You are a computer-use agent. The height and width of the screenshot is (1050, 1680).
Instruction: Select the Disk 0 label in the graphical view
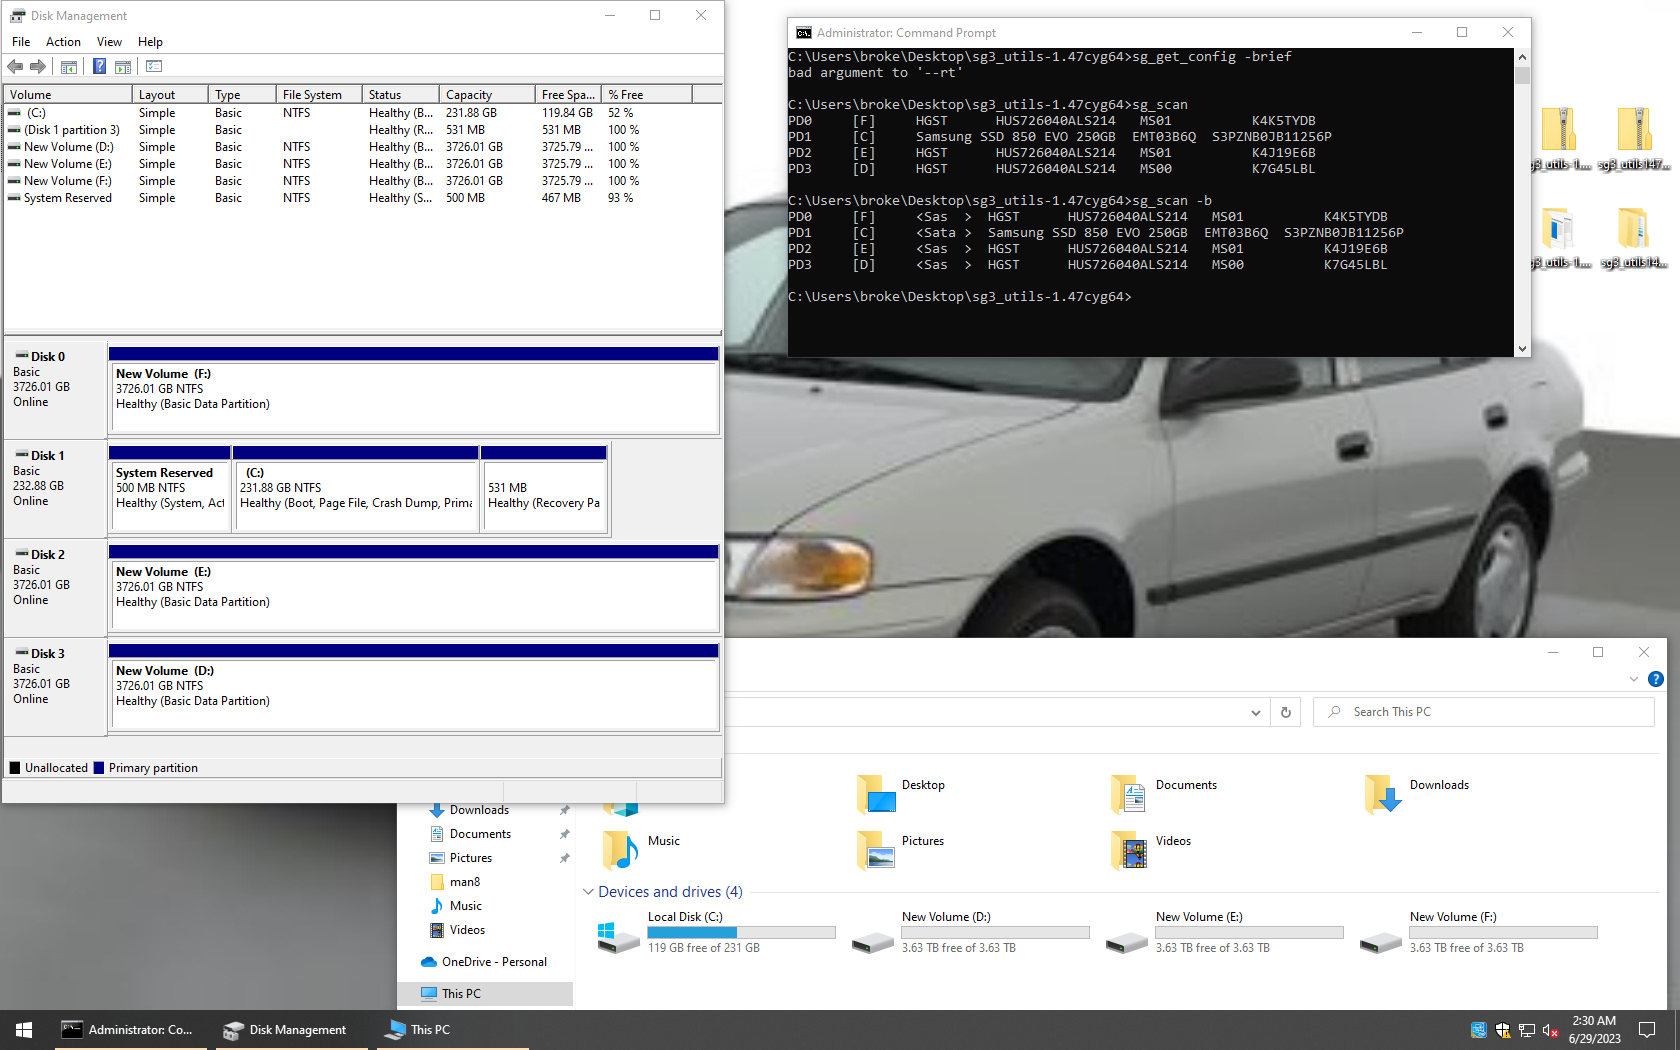coord(48,357)
